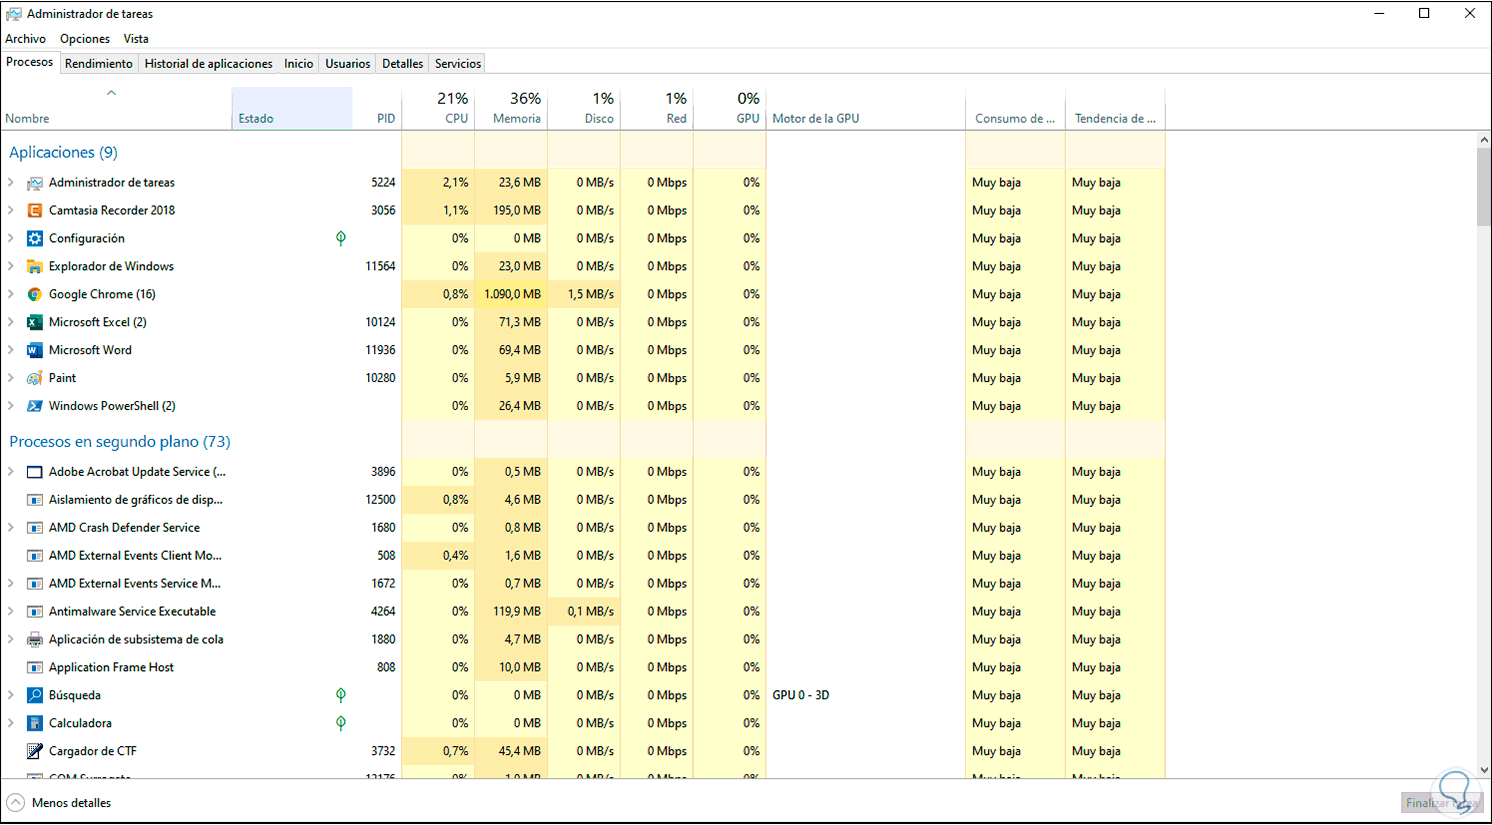1492x825 pixels.
Task: Click the Cargador de CTF icon
Action: 35,752
